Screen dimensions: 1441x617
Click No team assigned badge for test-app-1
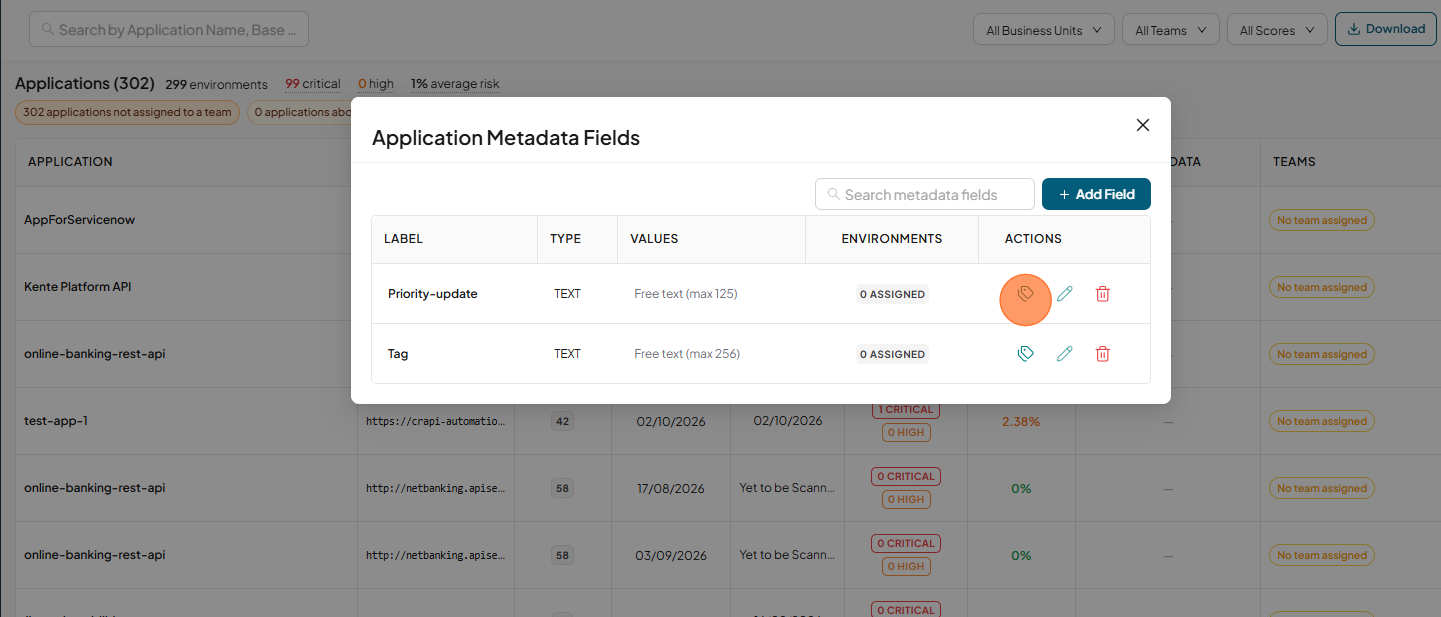click(x=1322, y=421)
